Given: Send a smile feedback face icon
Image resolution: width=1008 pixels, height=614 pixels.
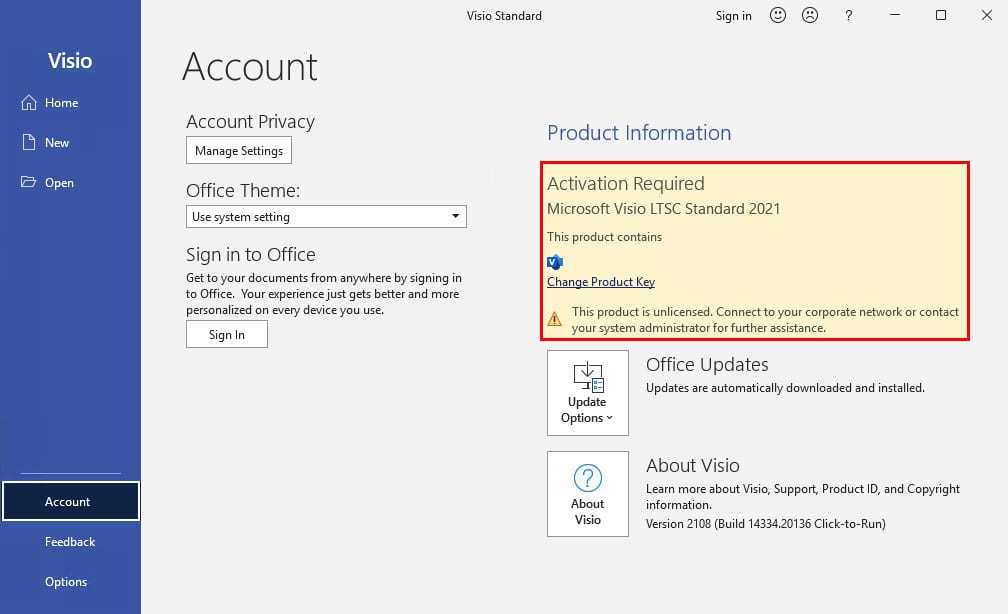Looking at the screenshot, I should click(x=778, y=15).
